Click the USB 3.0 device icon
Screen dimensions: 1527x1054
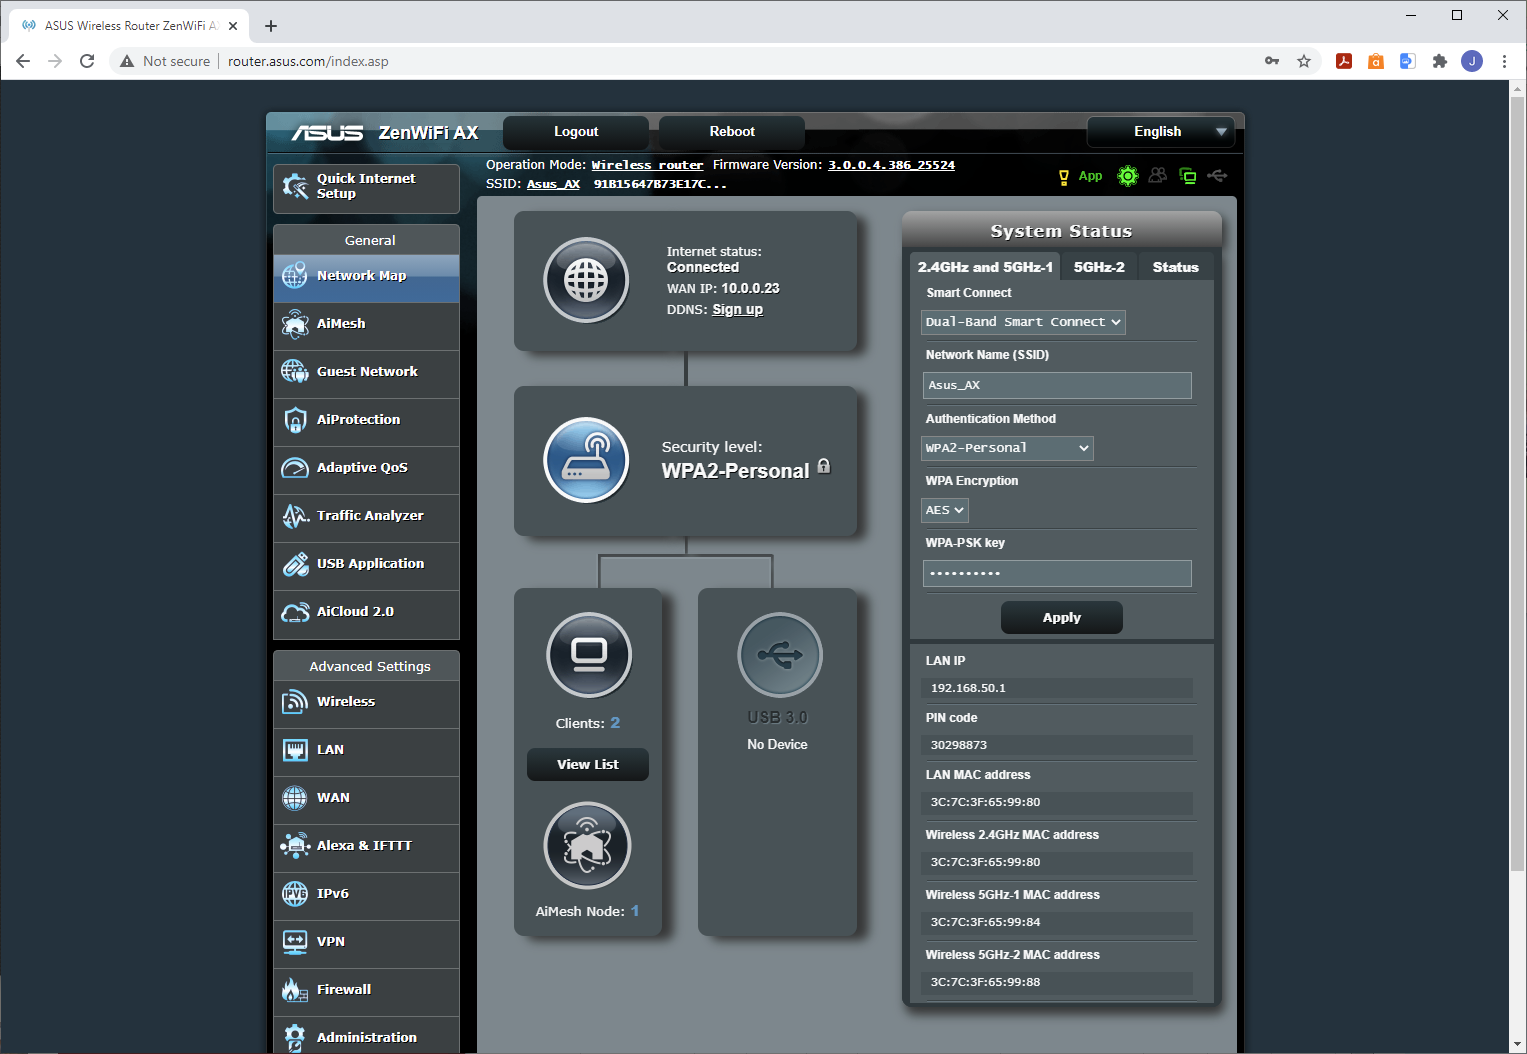(779, 655)
